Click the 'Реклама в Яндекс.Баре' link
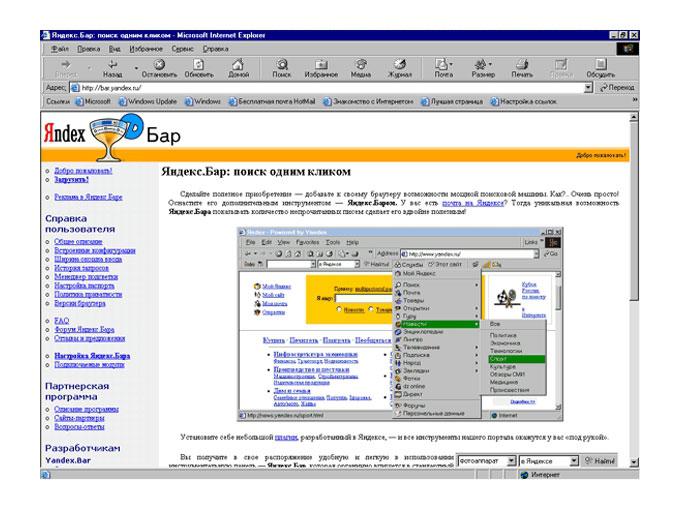The height and width of the screenshot is (510, 680). point(88,197)
